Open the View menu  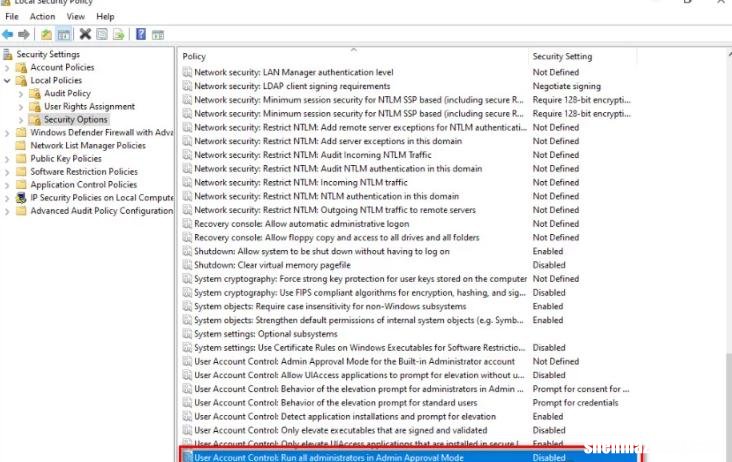point(76,16)
